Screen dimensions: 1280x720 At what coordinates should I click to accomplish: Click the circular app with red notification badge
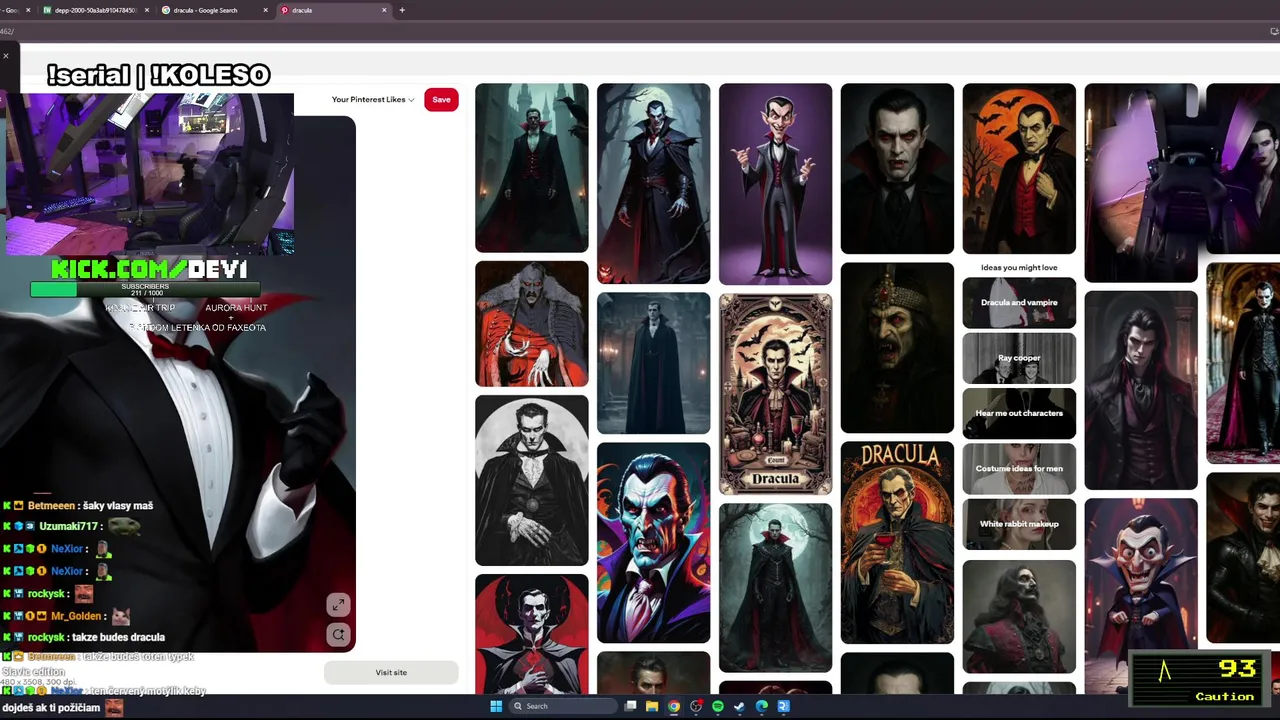click(696, 706)
